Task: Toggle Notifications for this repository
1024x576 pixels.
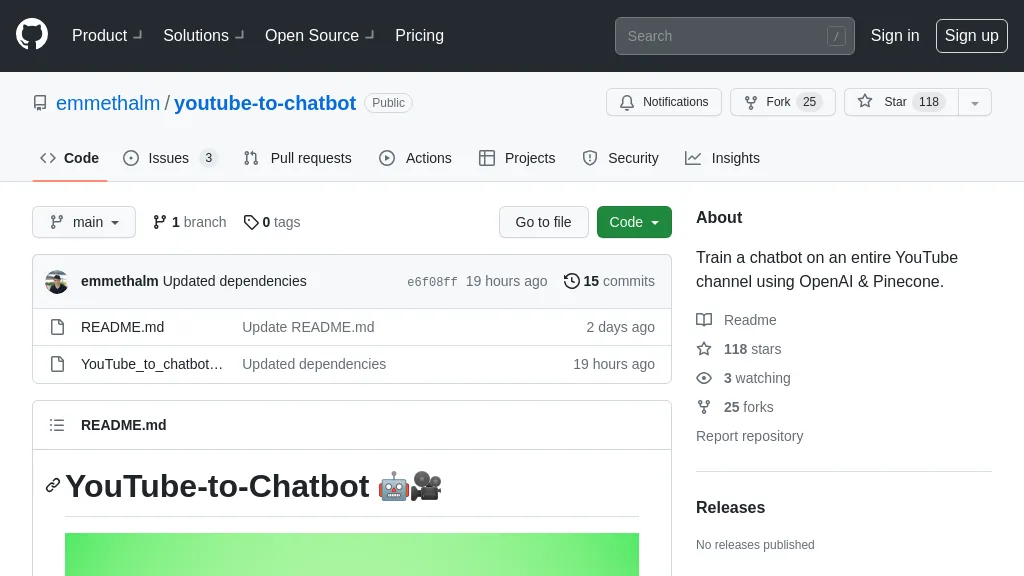Action: (664, 102)
